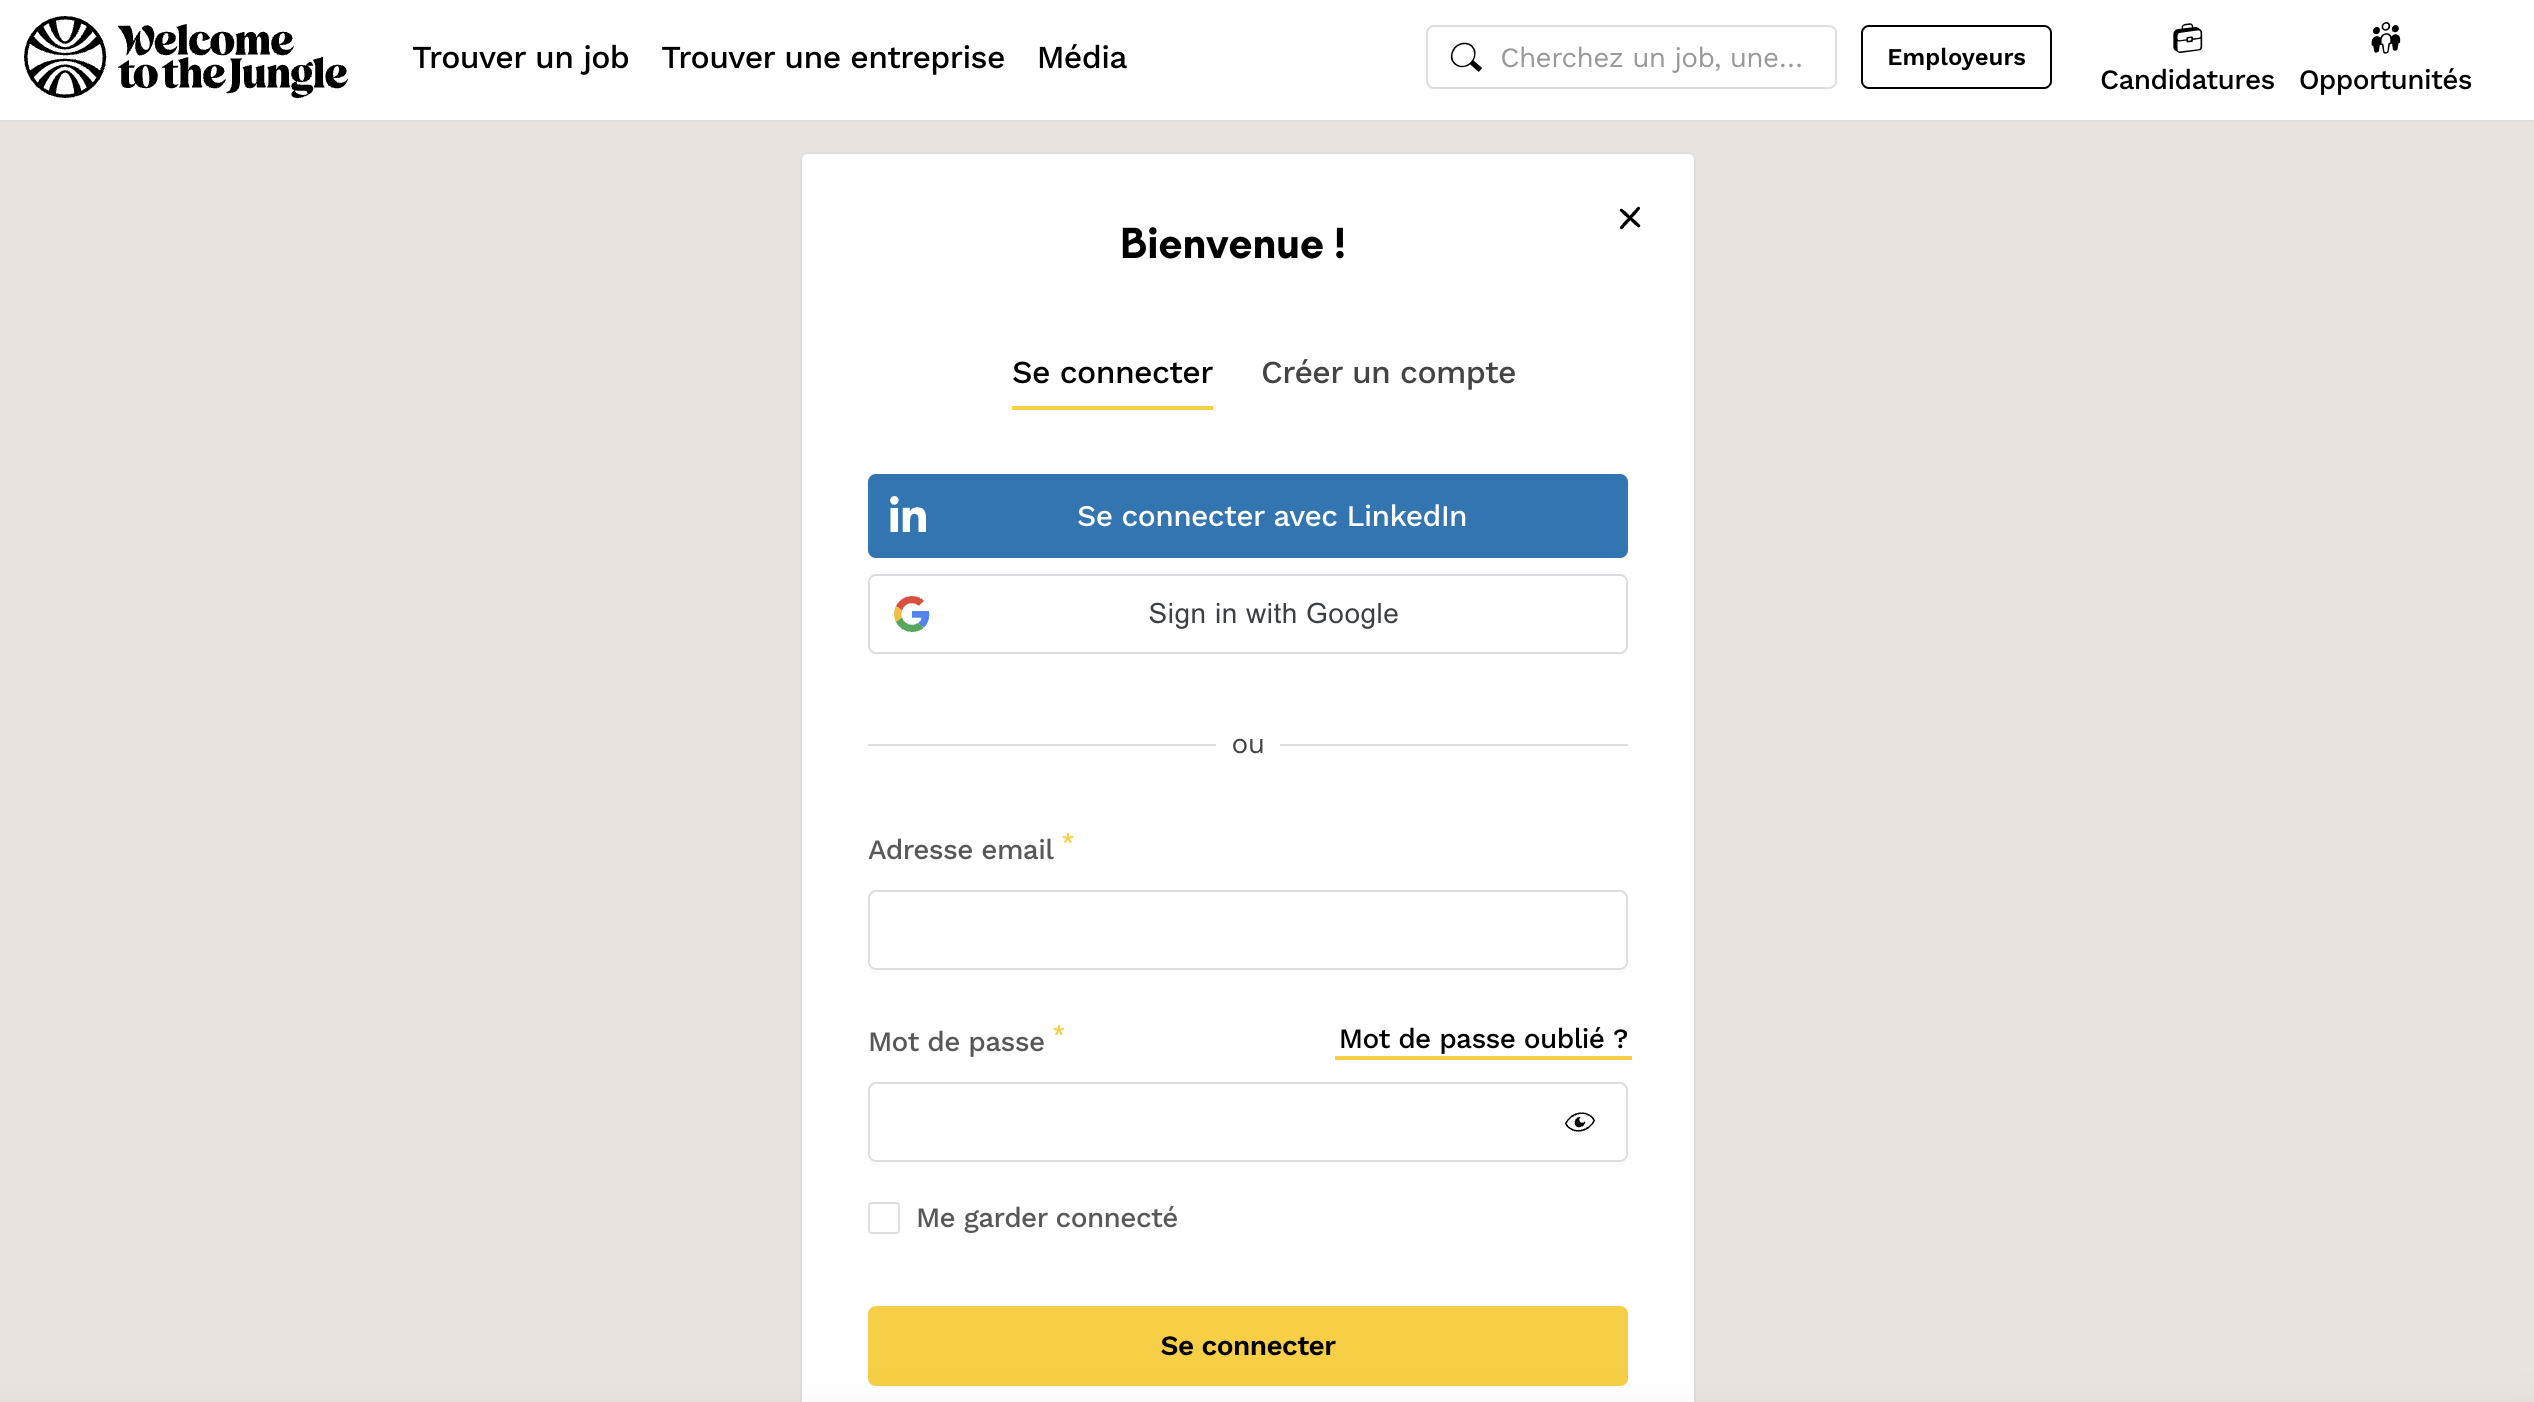2534x1402 pixels.
Task: Check the Me garder connecté box
Action: tap(884, 1218)
